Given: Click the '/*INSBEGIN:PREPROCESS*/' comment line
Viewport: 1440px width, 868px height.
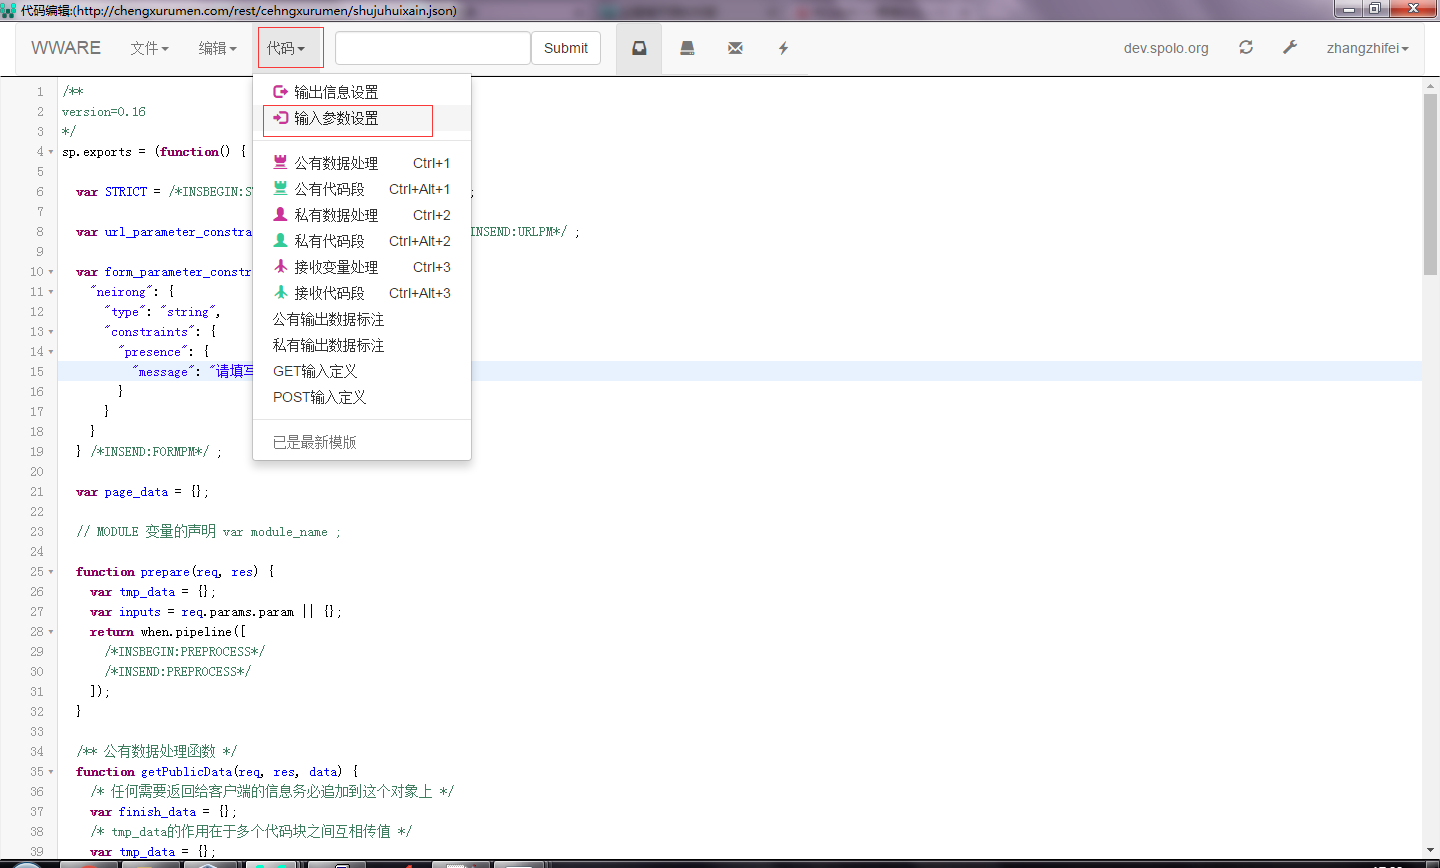Looking at the screenshot, I should [185, 652].
